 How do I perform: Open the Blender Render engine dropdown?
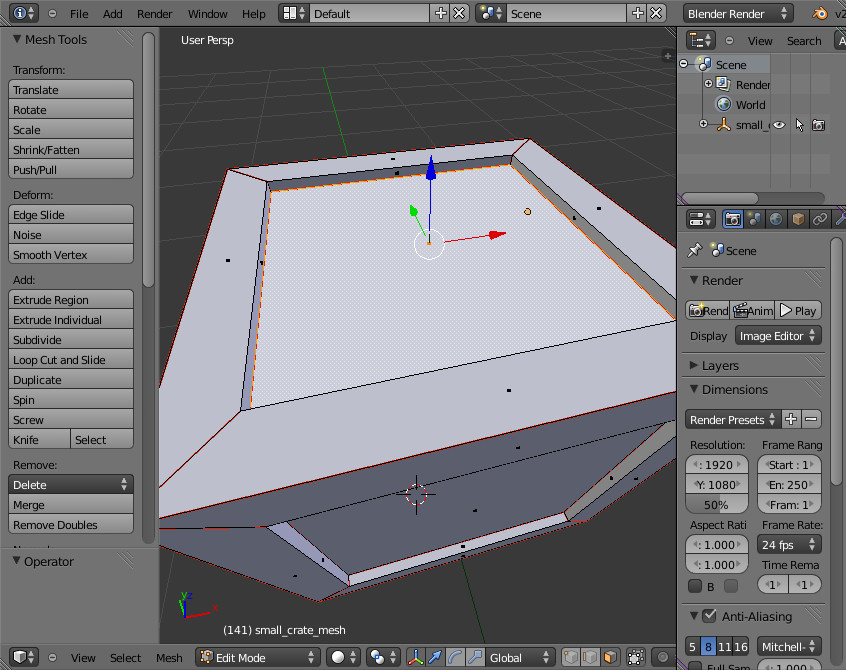click(x=738, y=13)
